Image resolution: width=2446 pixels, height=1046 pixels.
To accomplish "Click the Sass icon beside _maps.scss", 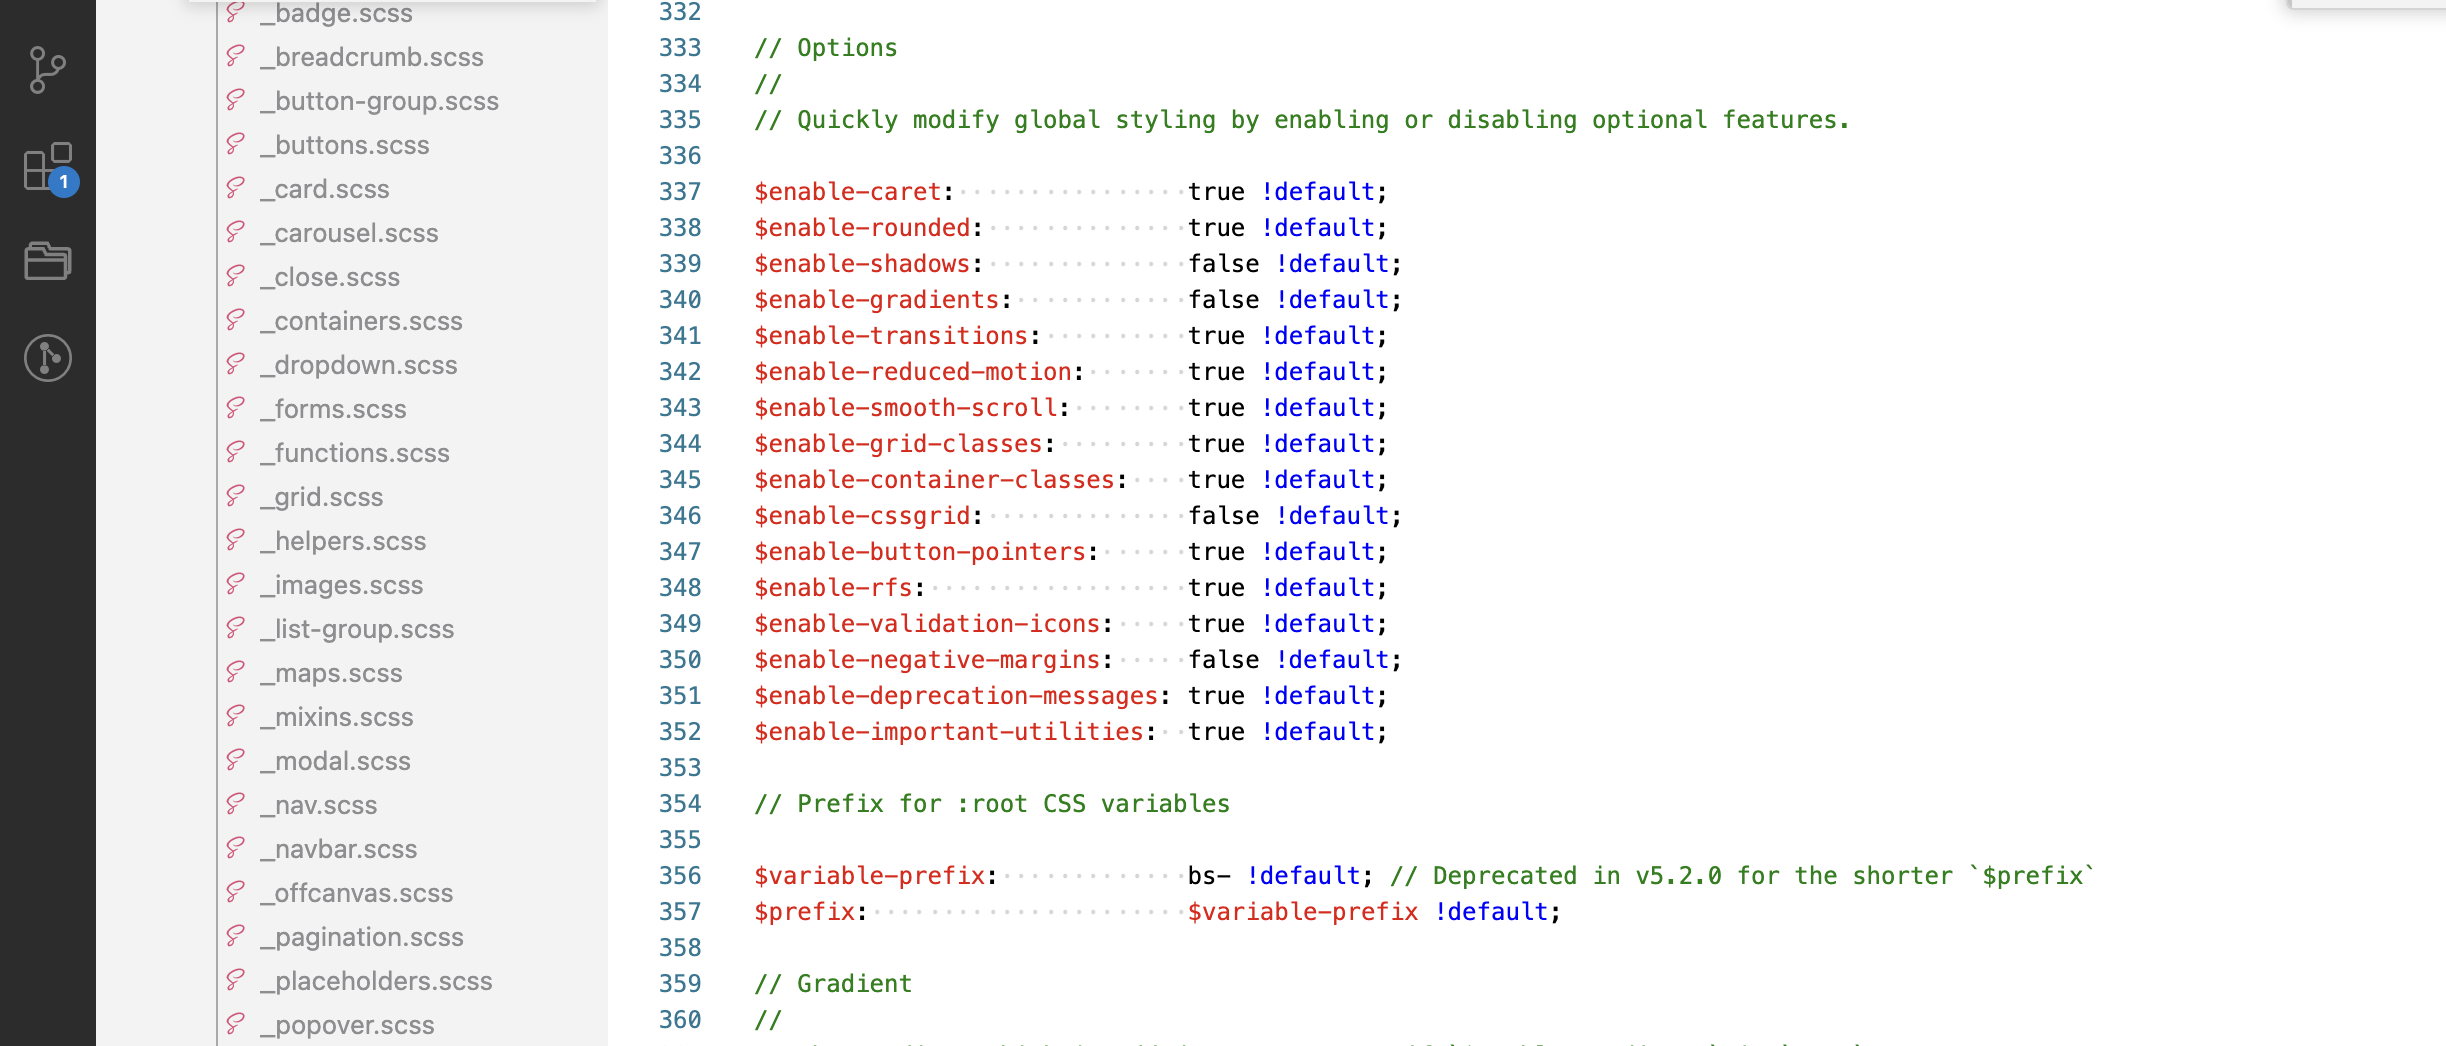I will (236, 672).
